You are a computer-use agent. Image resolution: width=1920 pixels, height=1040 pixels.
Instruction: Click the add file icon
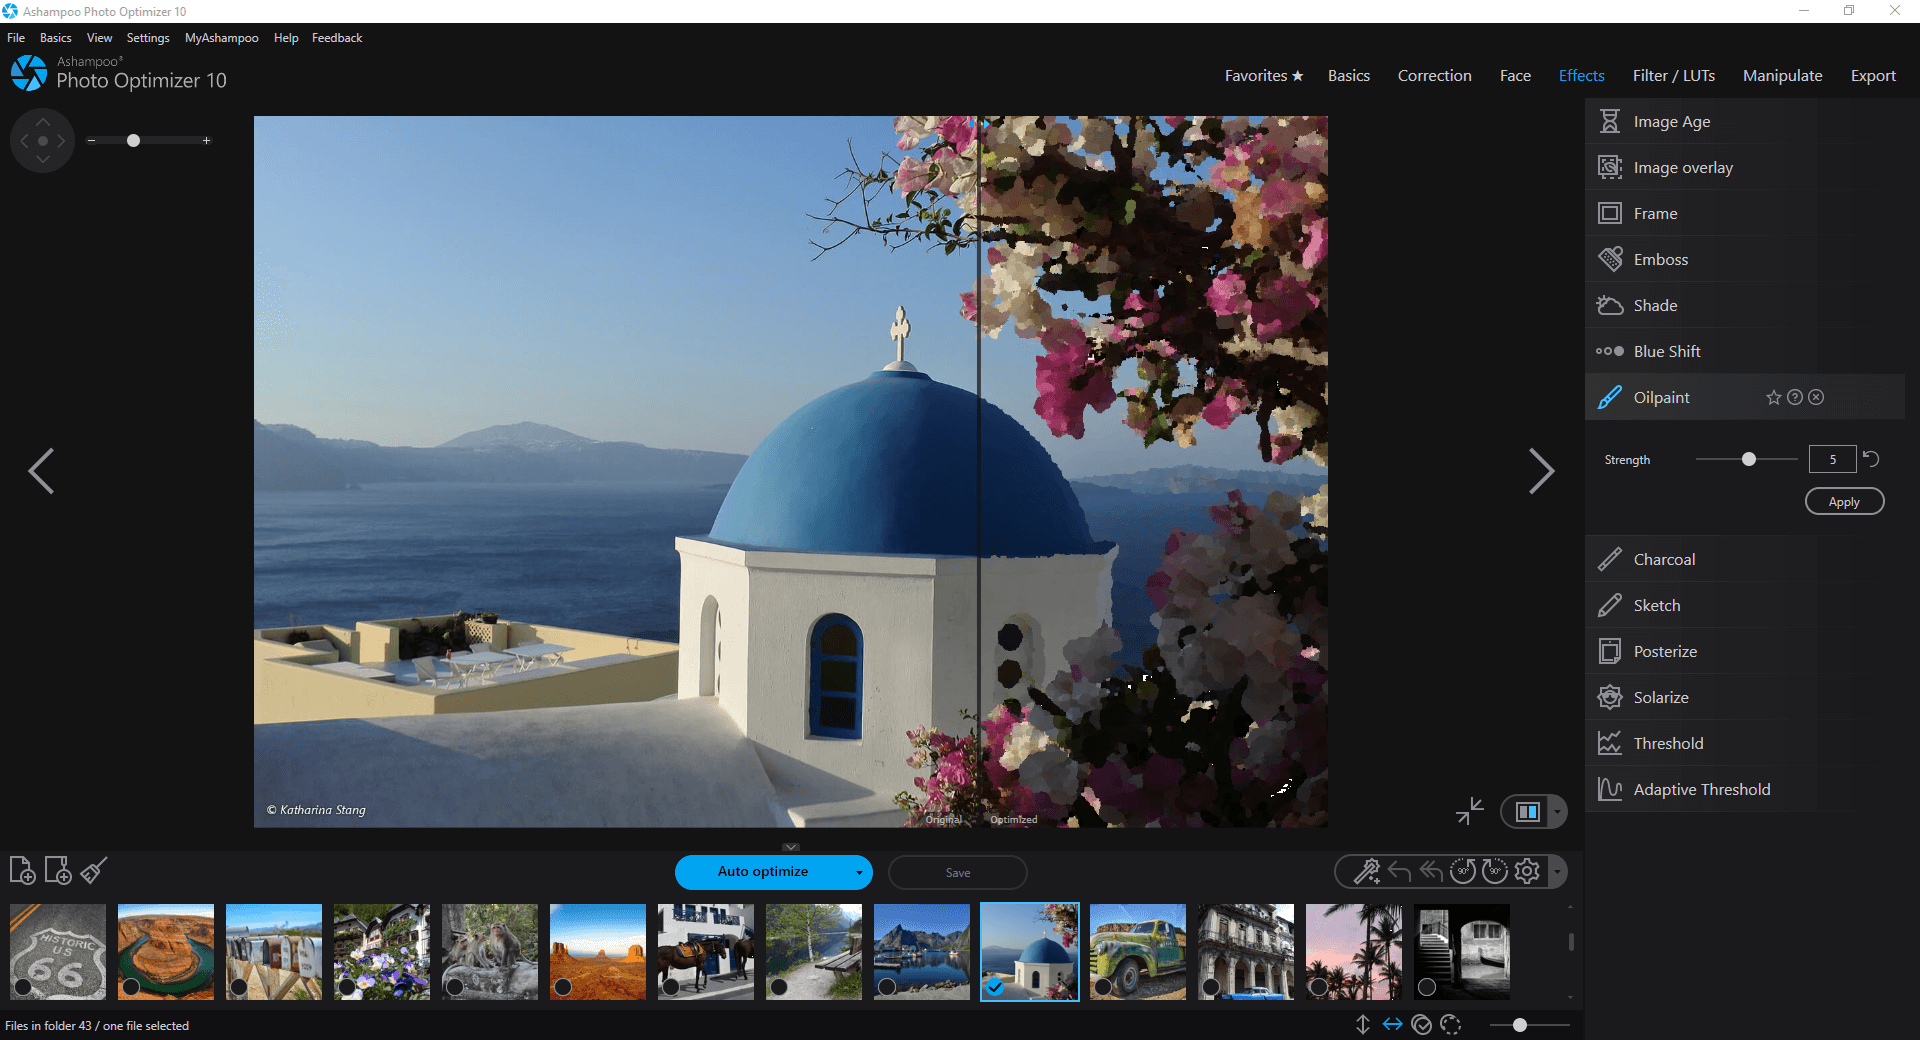[x=22, y=871]
